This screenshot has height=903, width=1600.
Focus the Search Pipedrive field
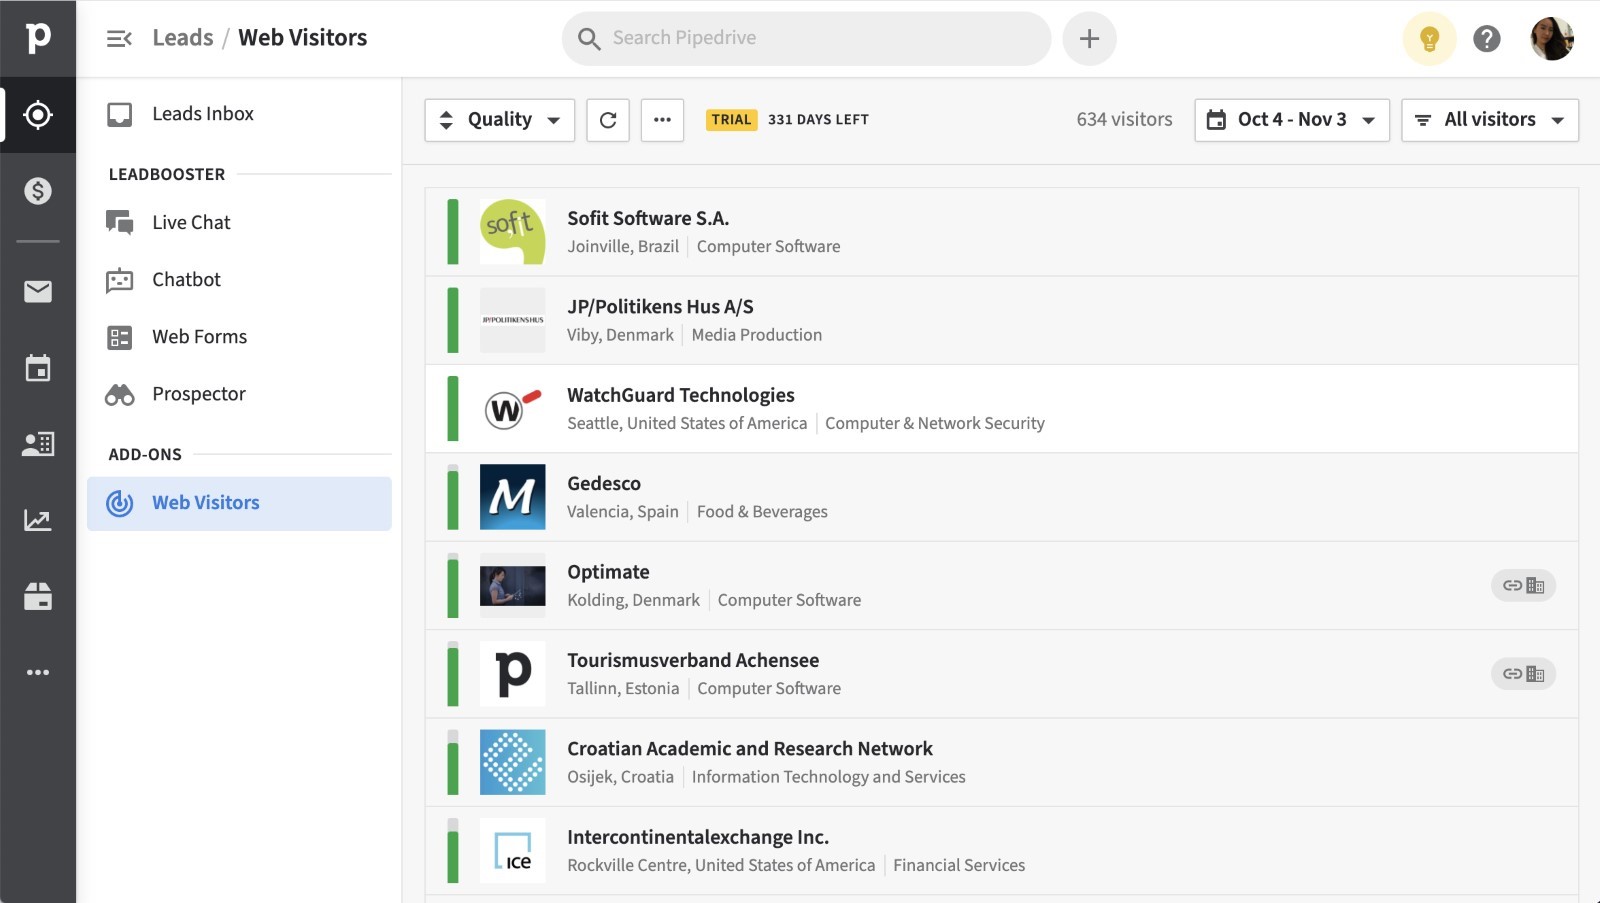(x=806, y=39)
